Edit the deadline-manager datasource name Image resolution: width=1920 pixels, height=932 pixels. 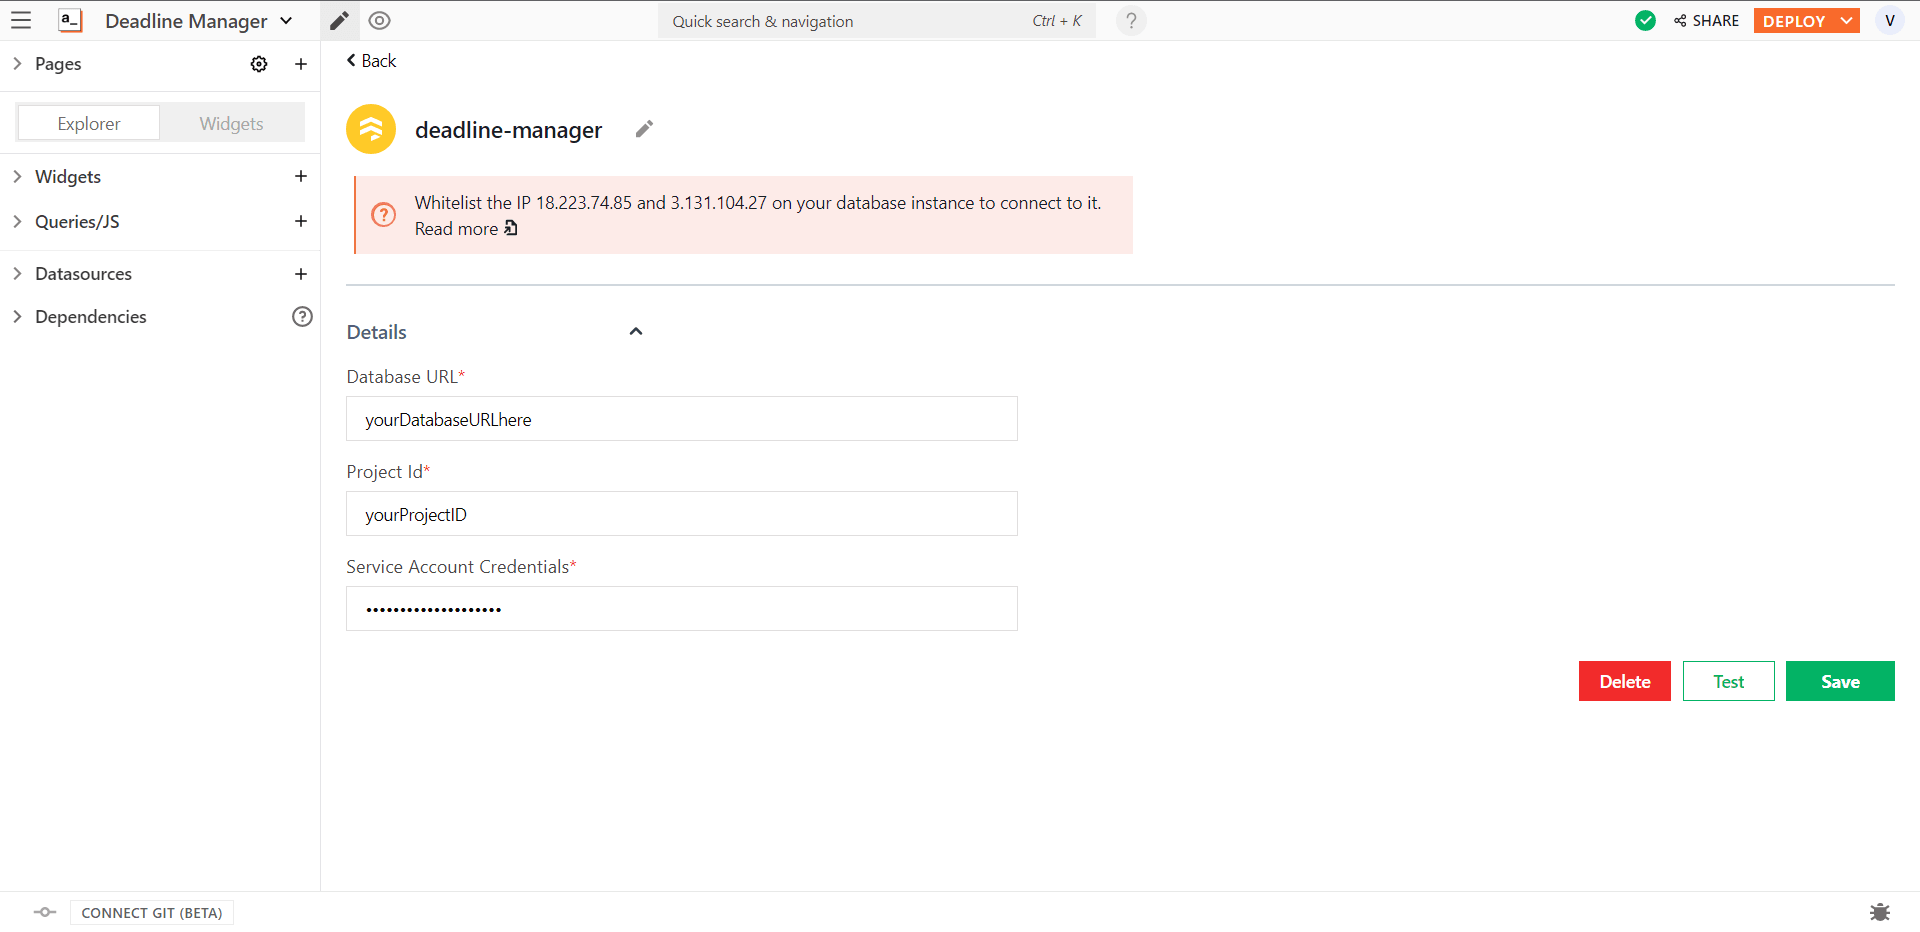[x=644, y=129]
